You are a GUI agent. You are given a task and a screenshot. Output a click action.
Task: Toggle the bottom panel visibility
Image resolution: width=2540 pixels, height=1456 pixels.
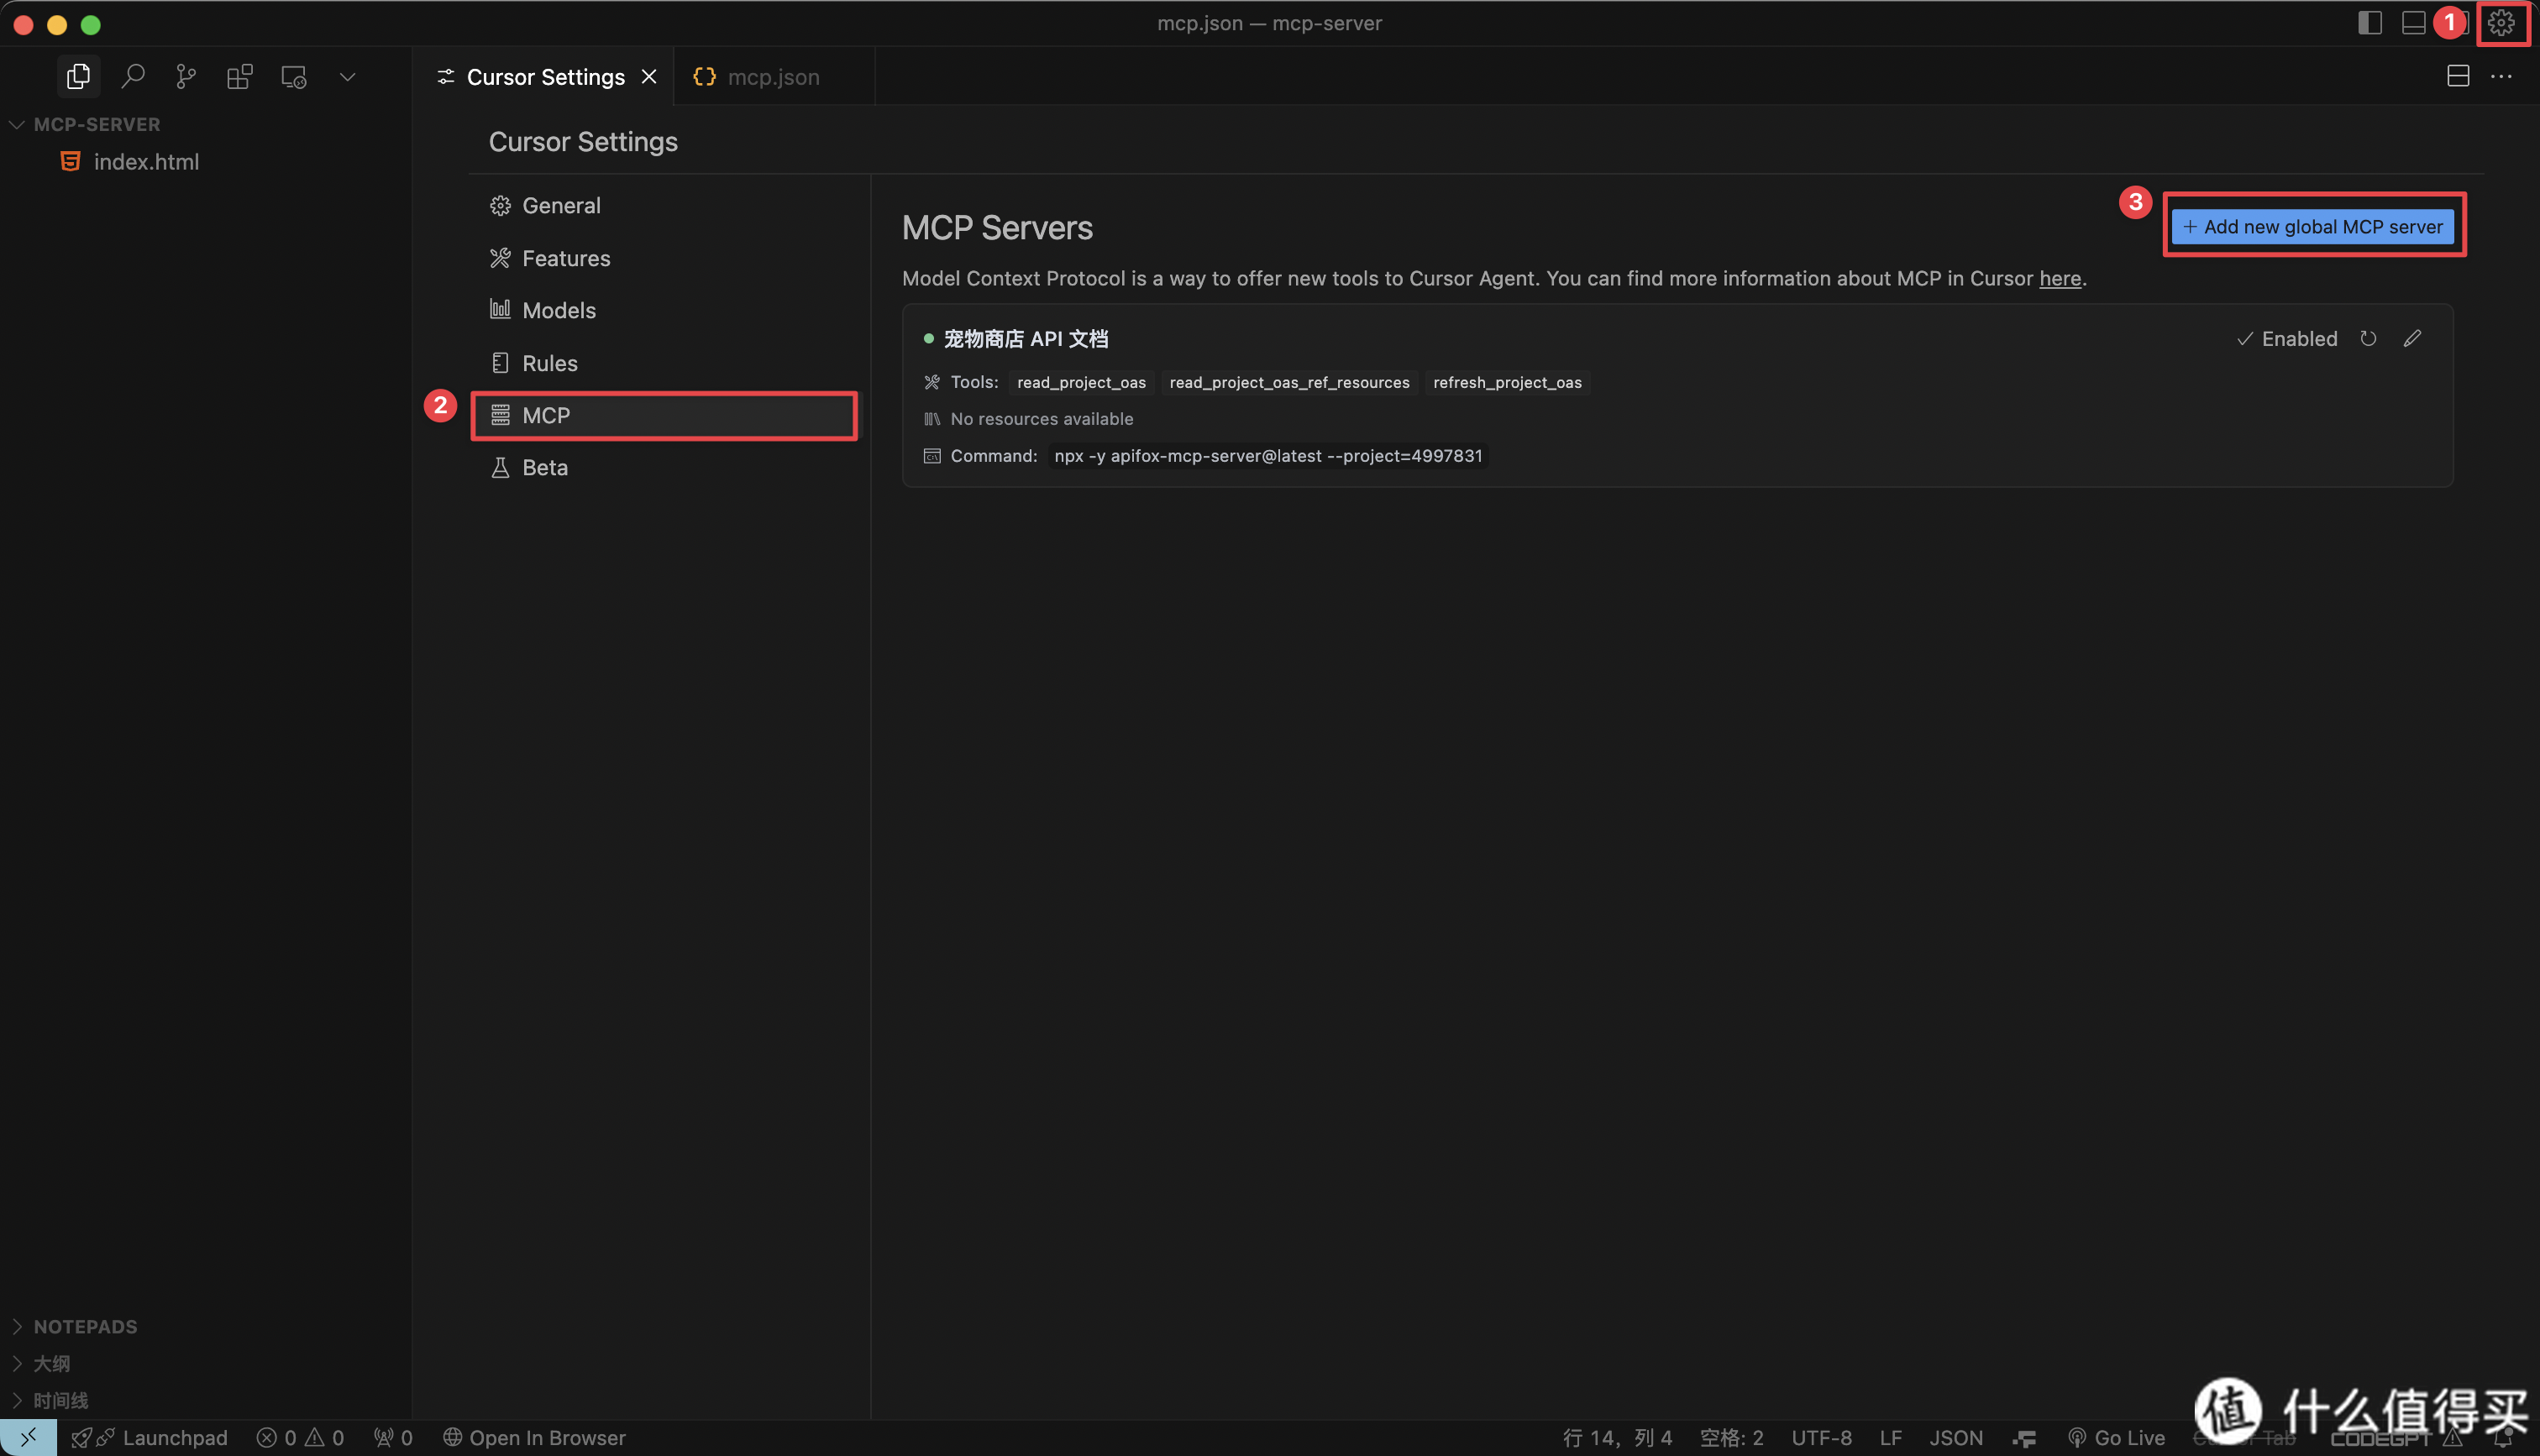[x=2413, y=23]
